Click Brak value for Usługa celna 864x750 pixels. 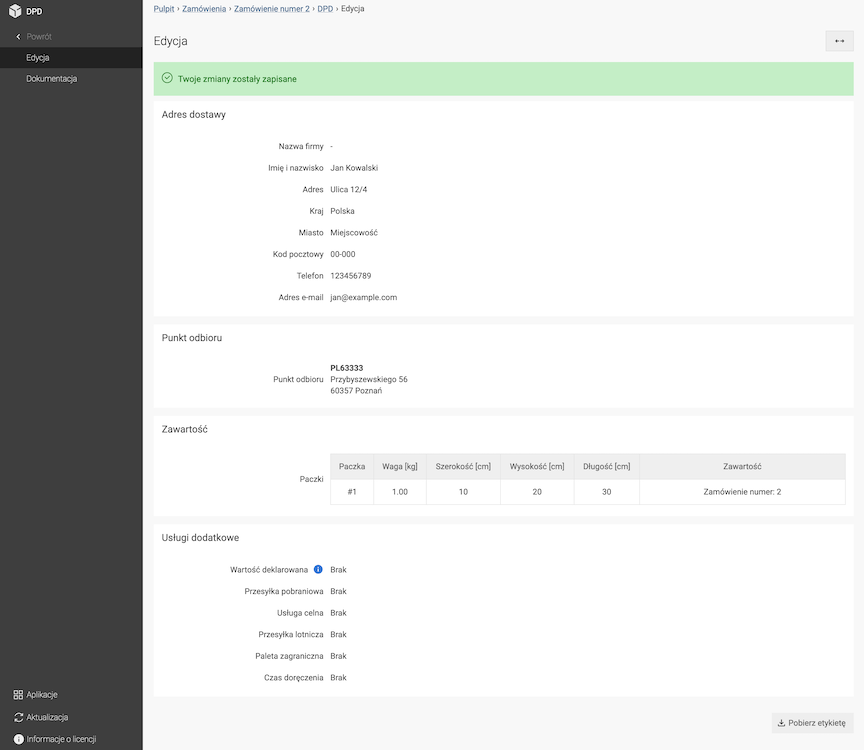click(x=338, y=613)
